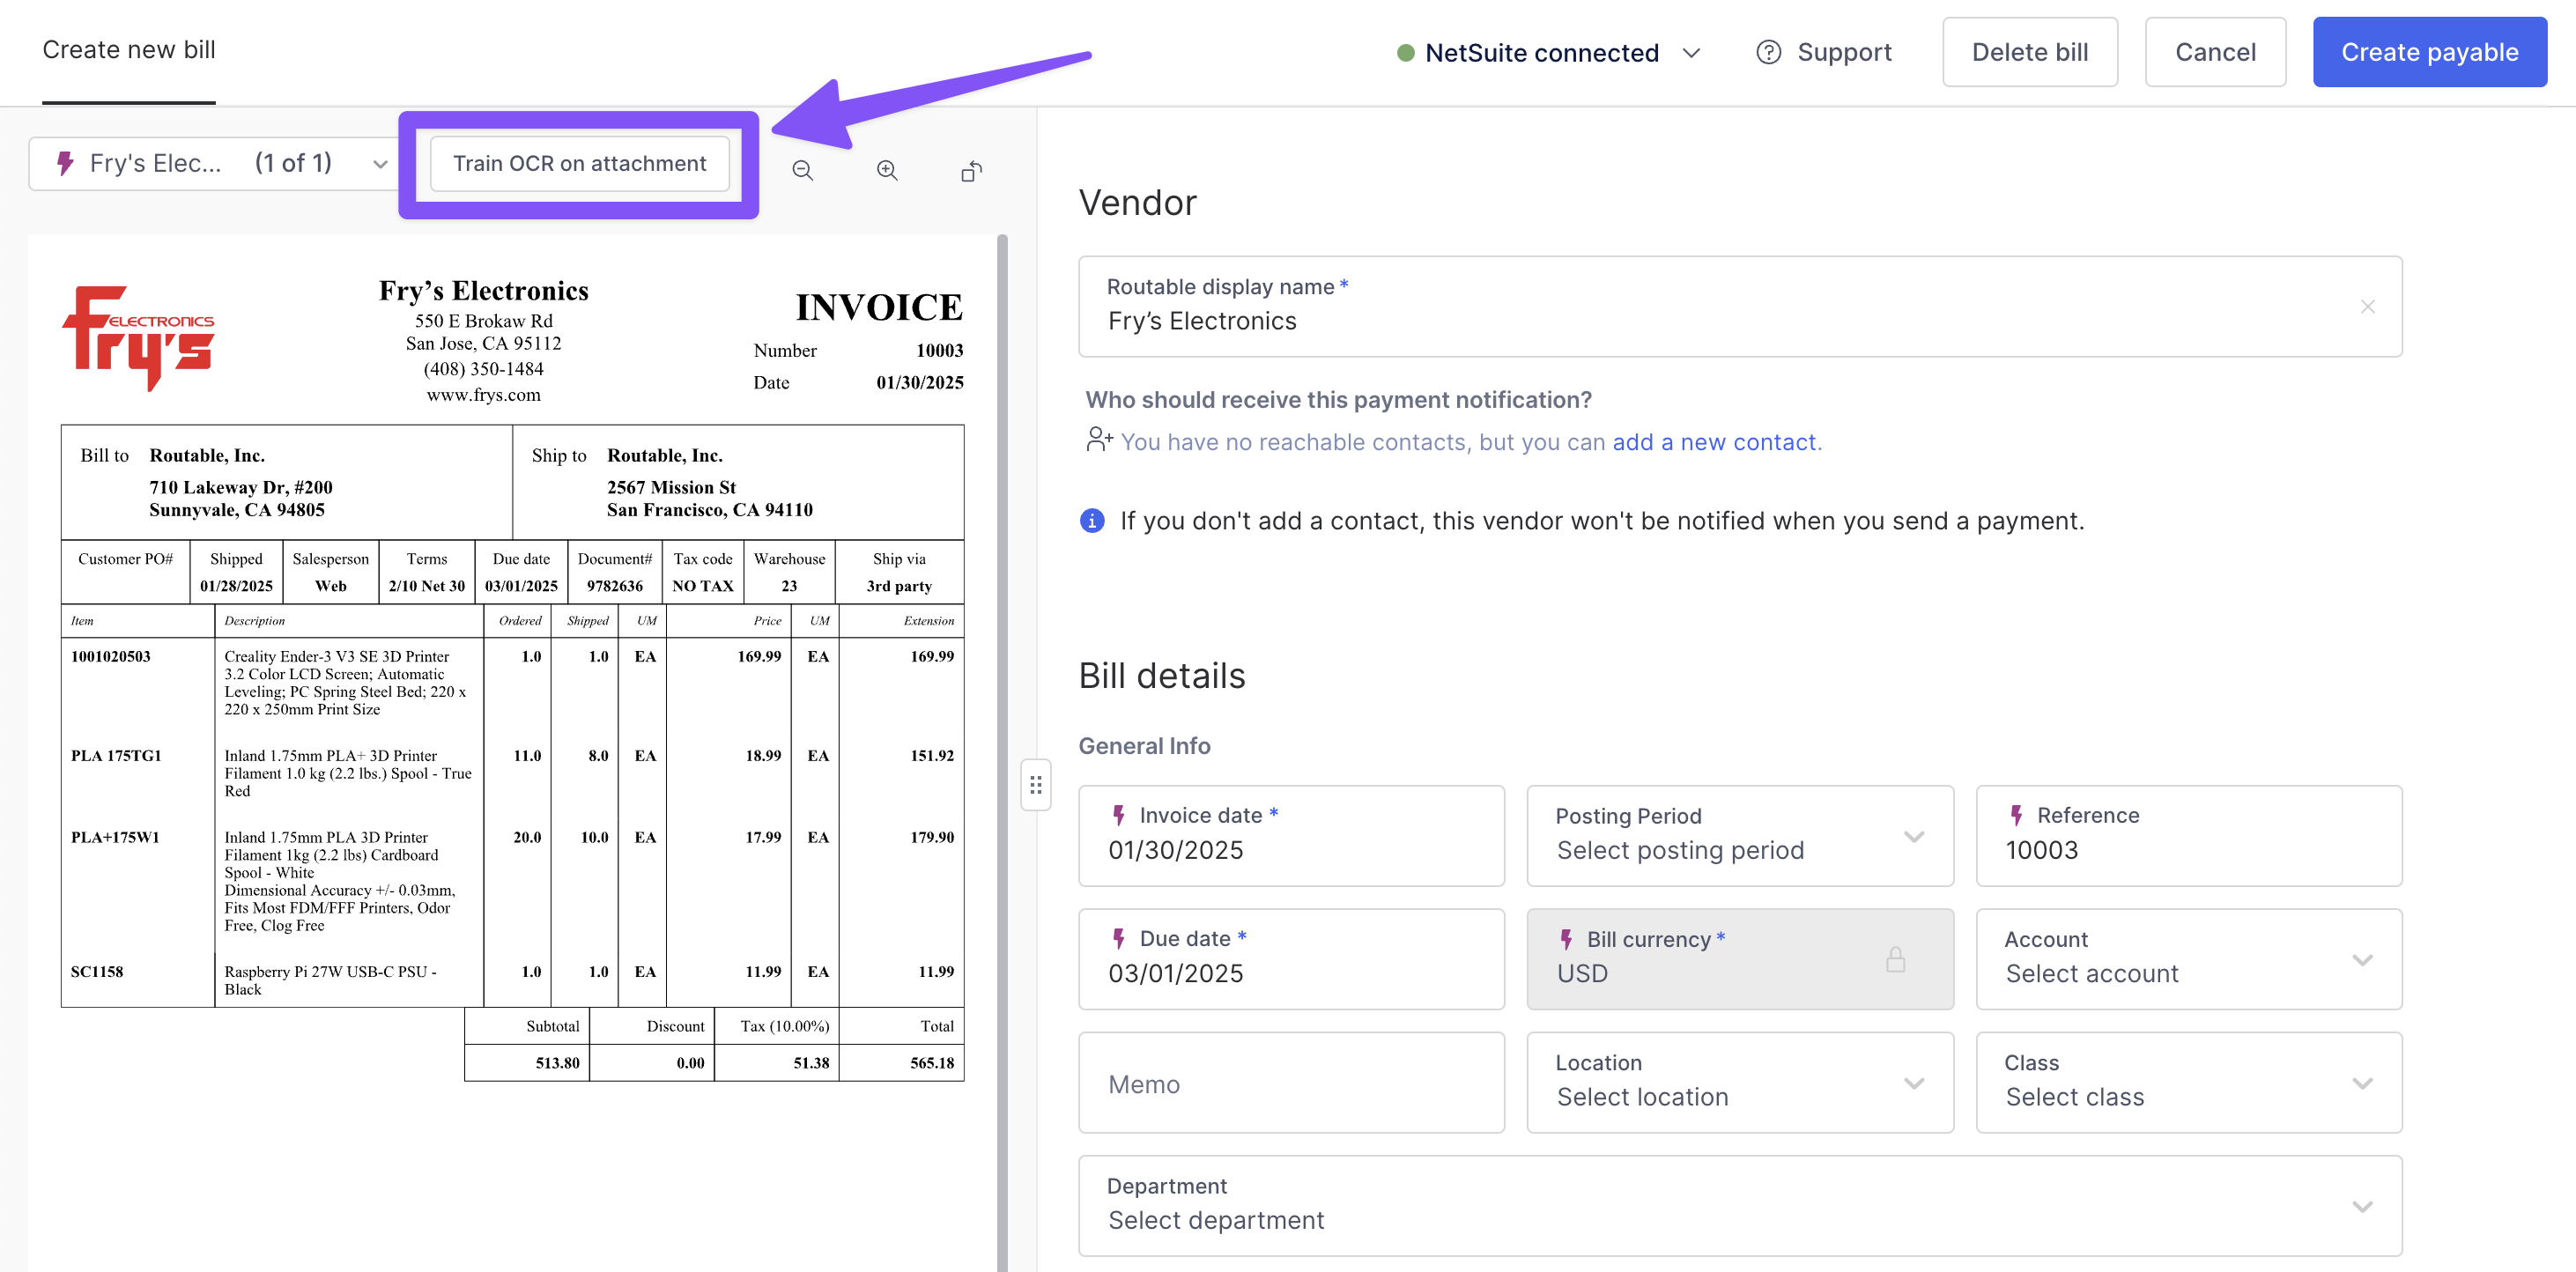
Task: Click item code SC1158 on invoice
Action: [97, 971]
